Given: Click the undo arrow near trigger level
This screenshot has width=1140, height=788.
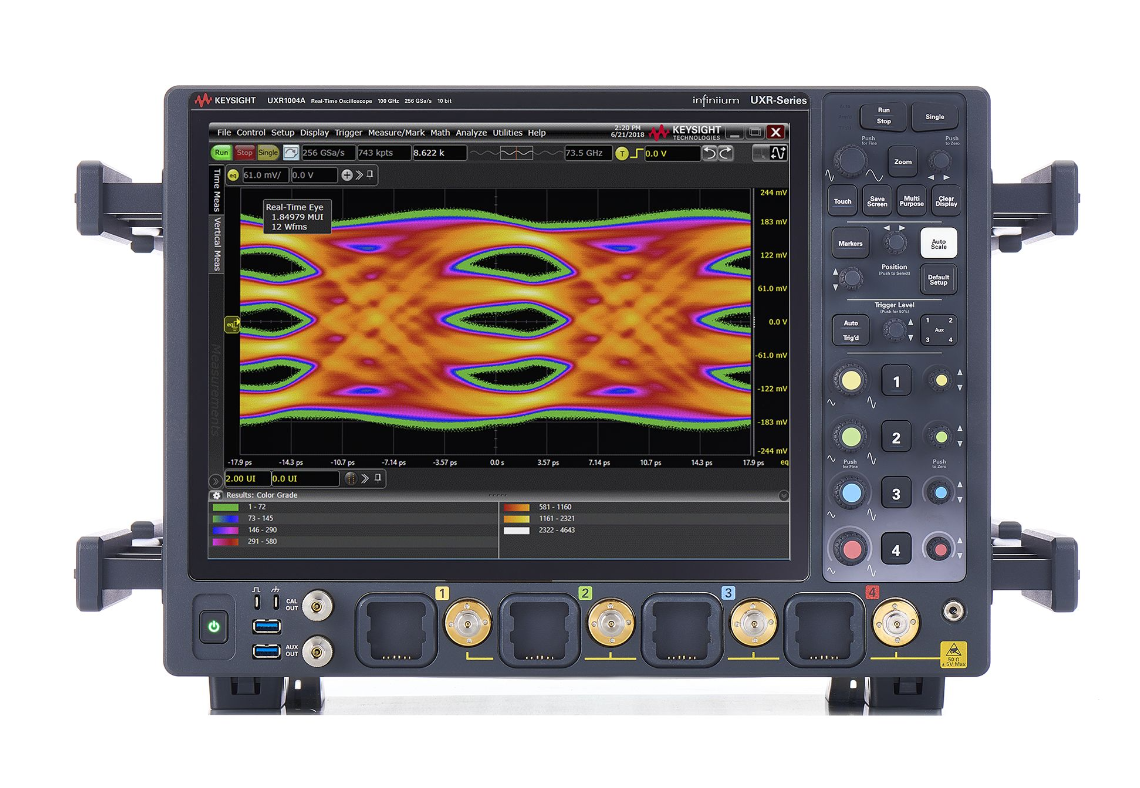Looking at the screenshot, I should pyautogui.click(x=711, y=153).
